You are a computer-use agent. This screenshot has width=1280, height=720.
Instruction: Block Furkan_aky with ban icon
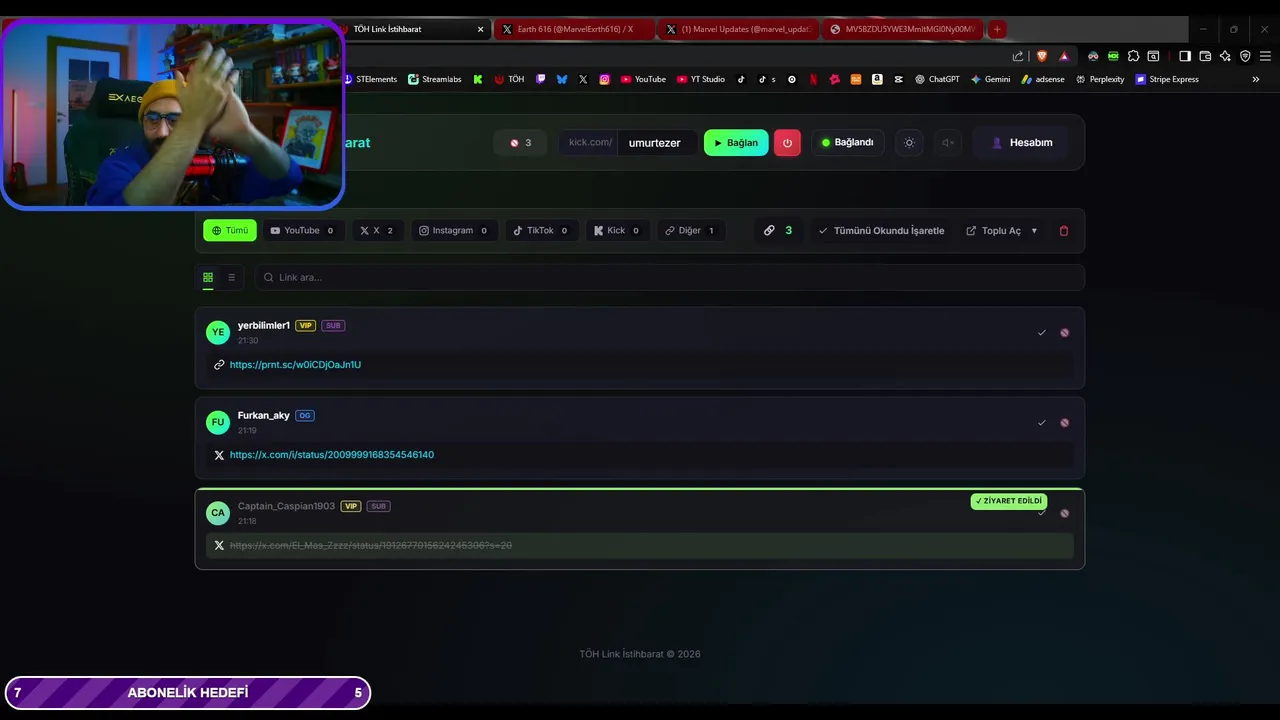click(x=1065, y=423)
